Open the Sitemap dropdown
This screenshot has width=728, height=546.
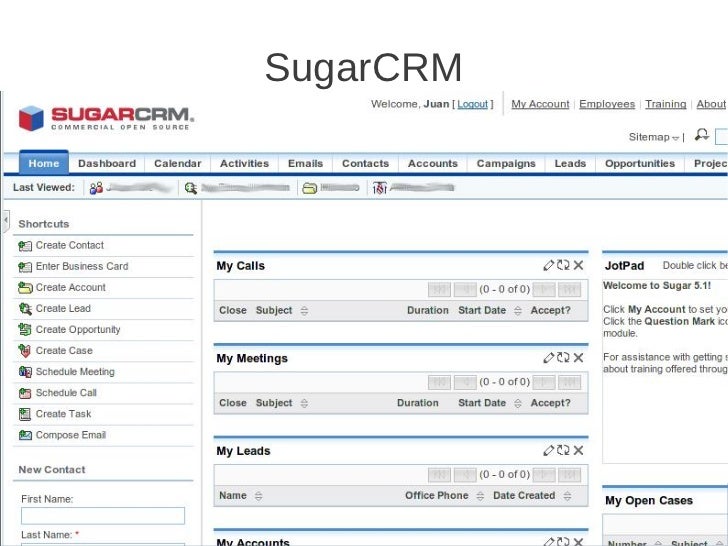point(654,137)
